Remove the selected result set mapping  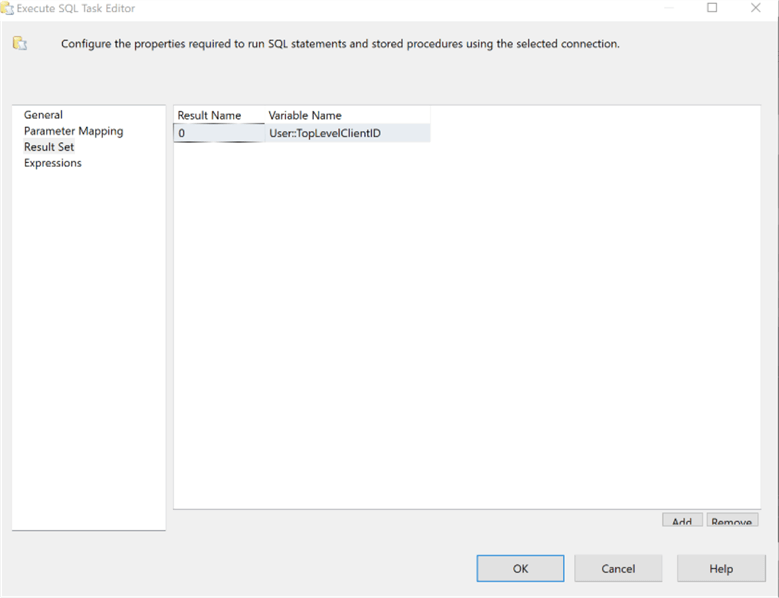click(731, 521)
